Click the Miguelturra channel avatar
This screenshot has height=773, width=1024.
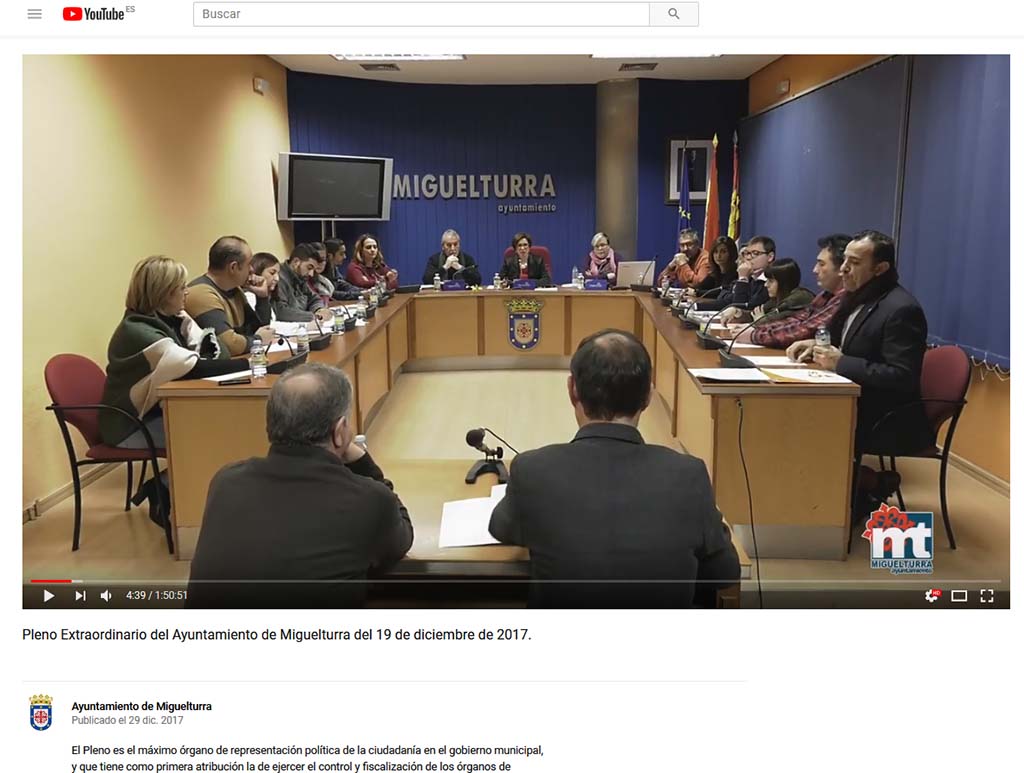pos(40,712)
